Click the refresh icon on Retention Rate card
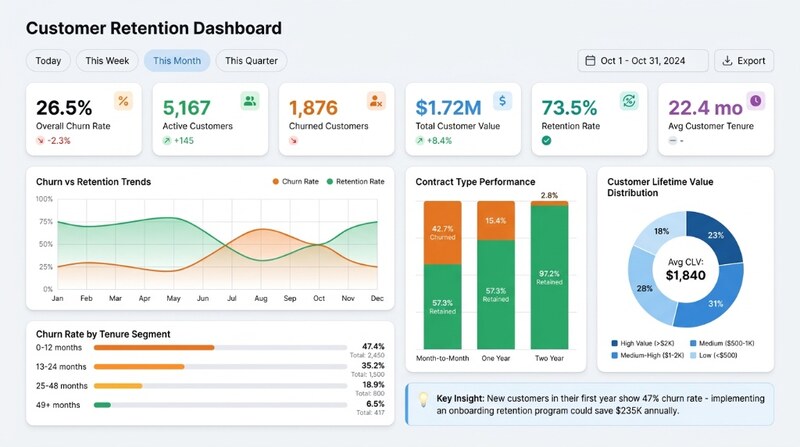This screenshot has height=447, width=800. coord(629,101)
